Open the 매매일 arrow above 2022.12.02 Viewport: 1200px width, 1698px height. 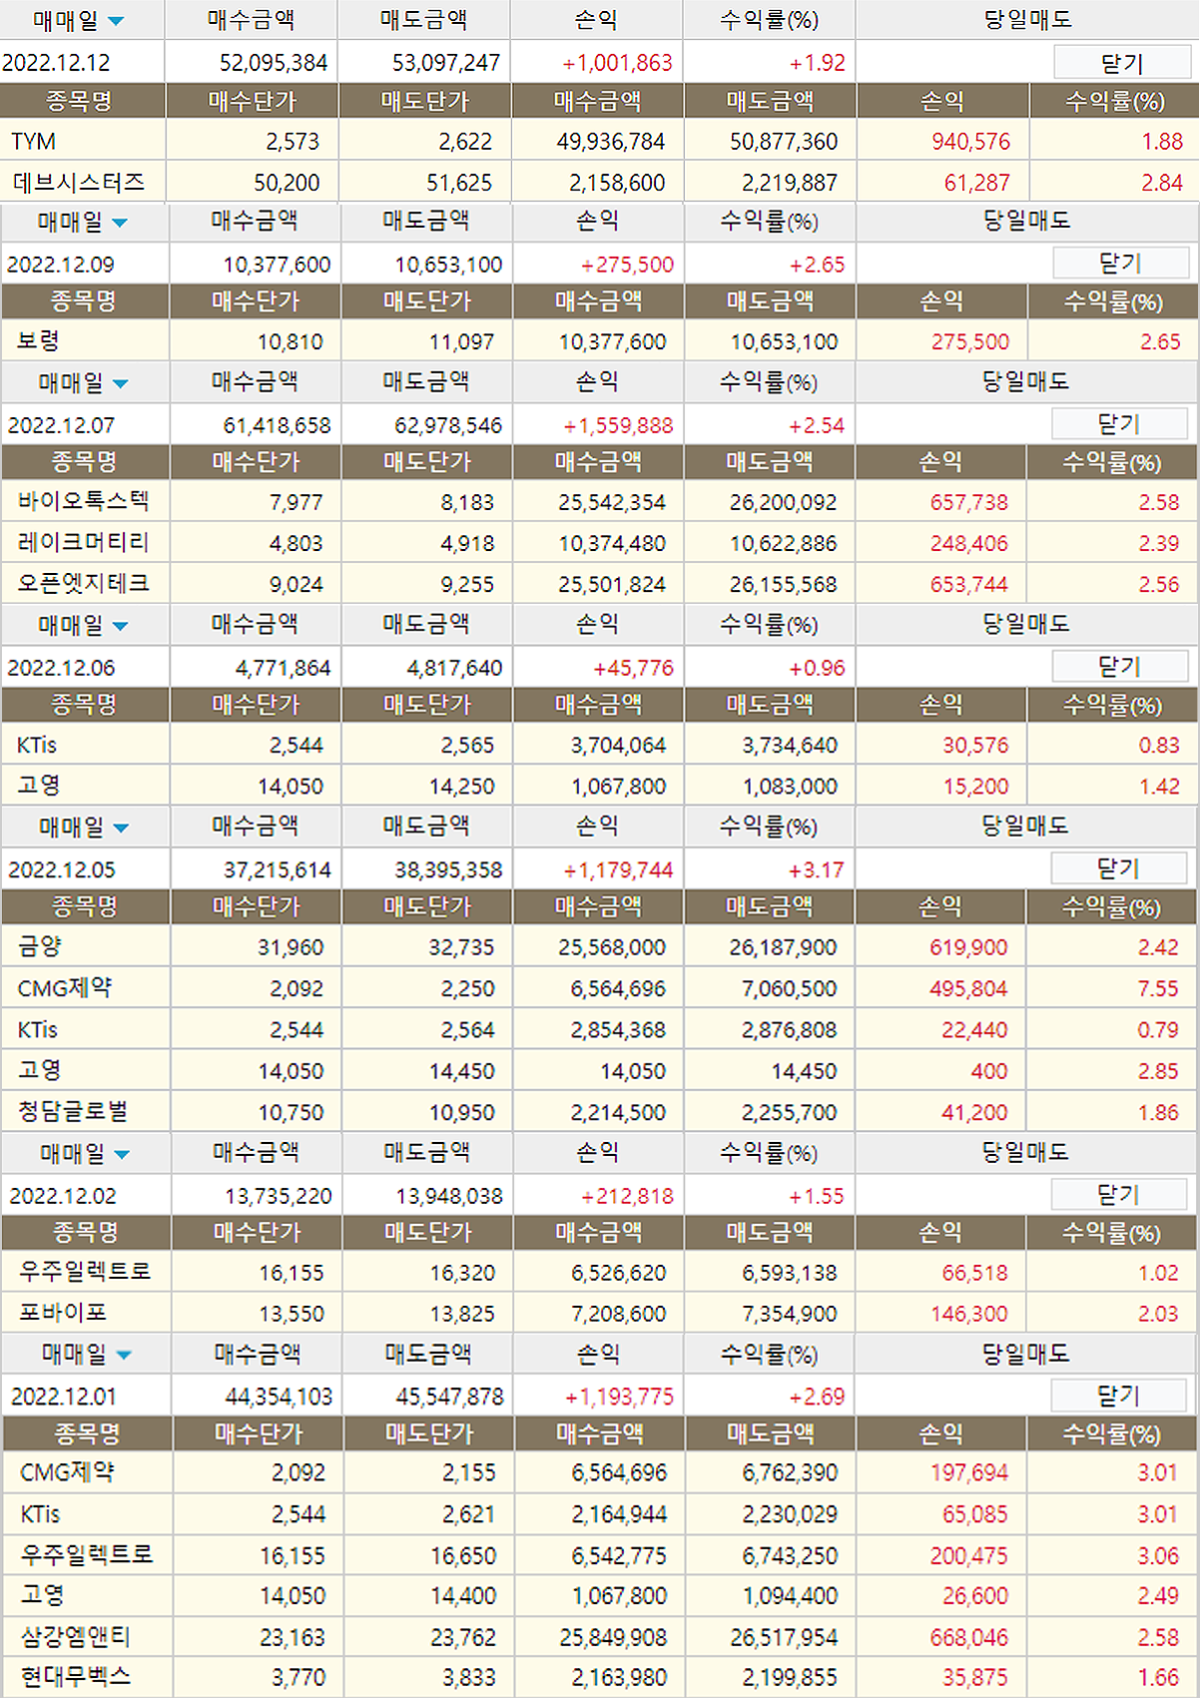pyautogui.click(x=122, y=1155)
